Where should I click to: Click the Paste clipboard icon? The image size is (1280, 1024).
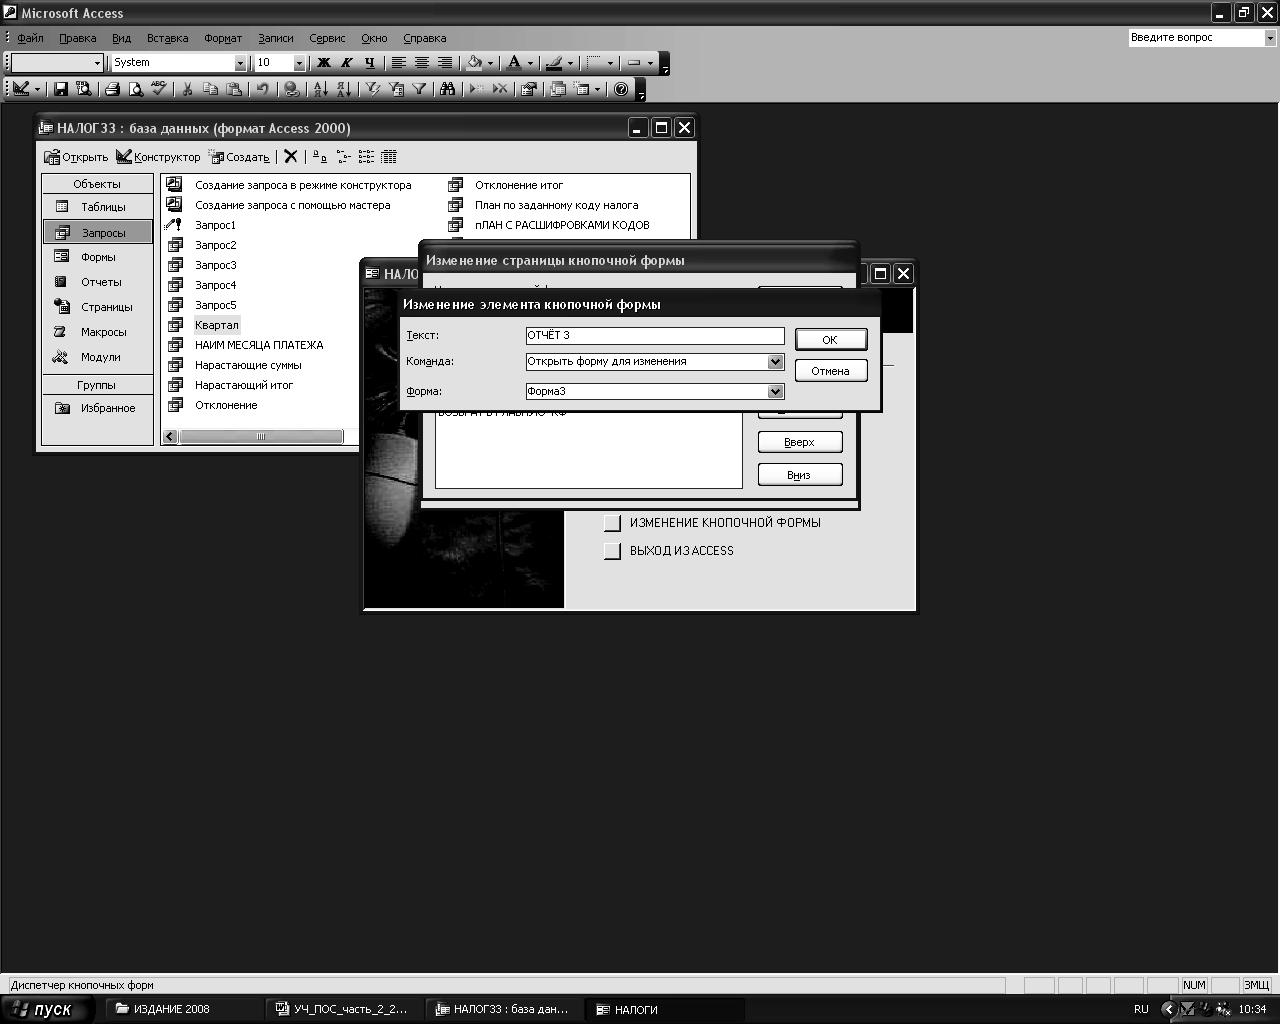(x=233, y=89)
